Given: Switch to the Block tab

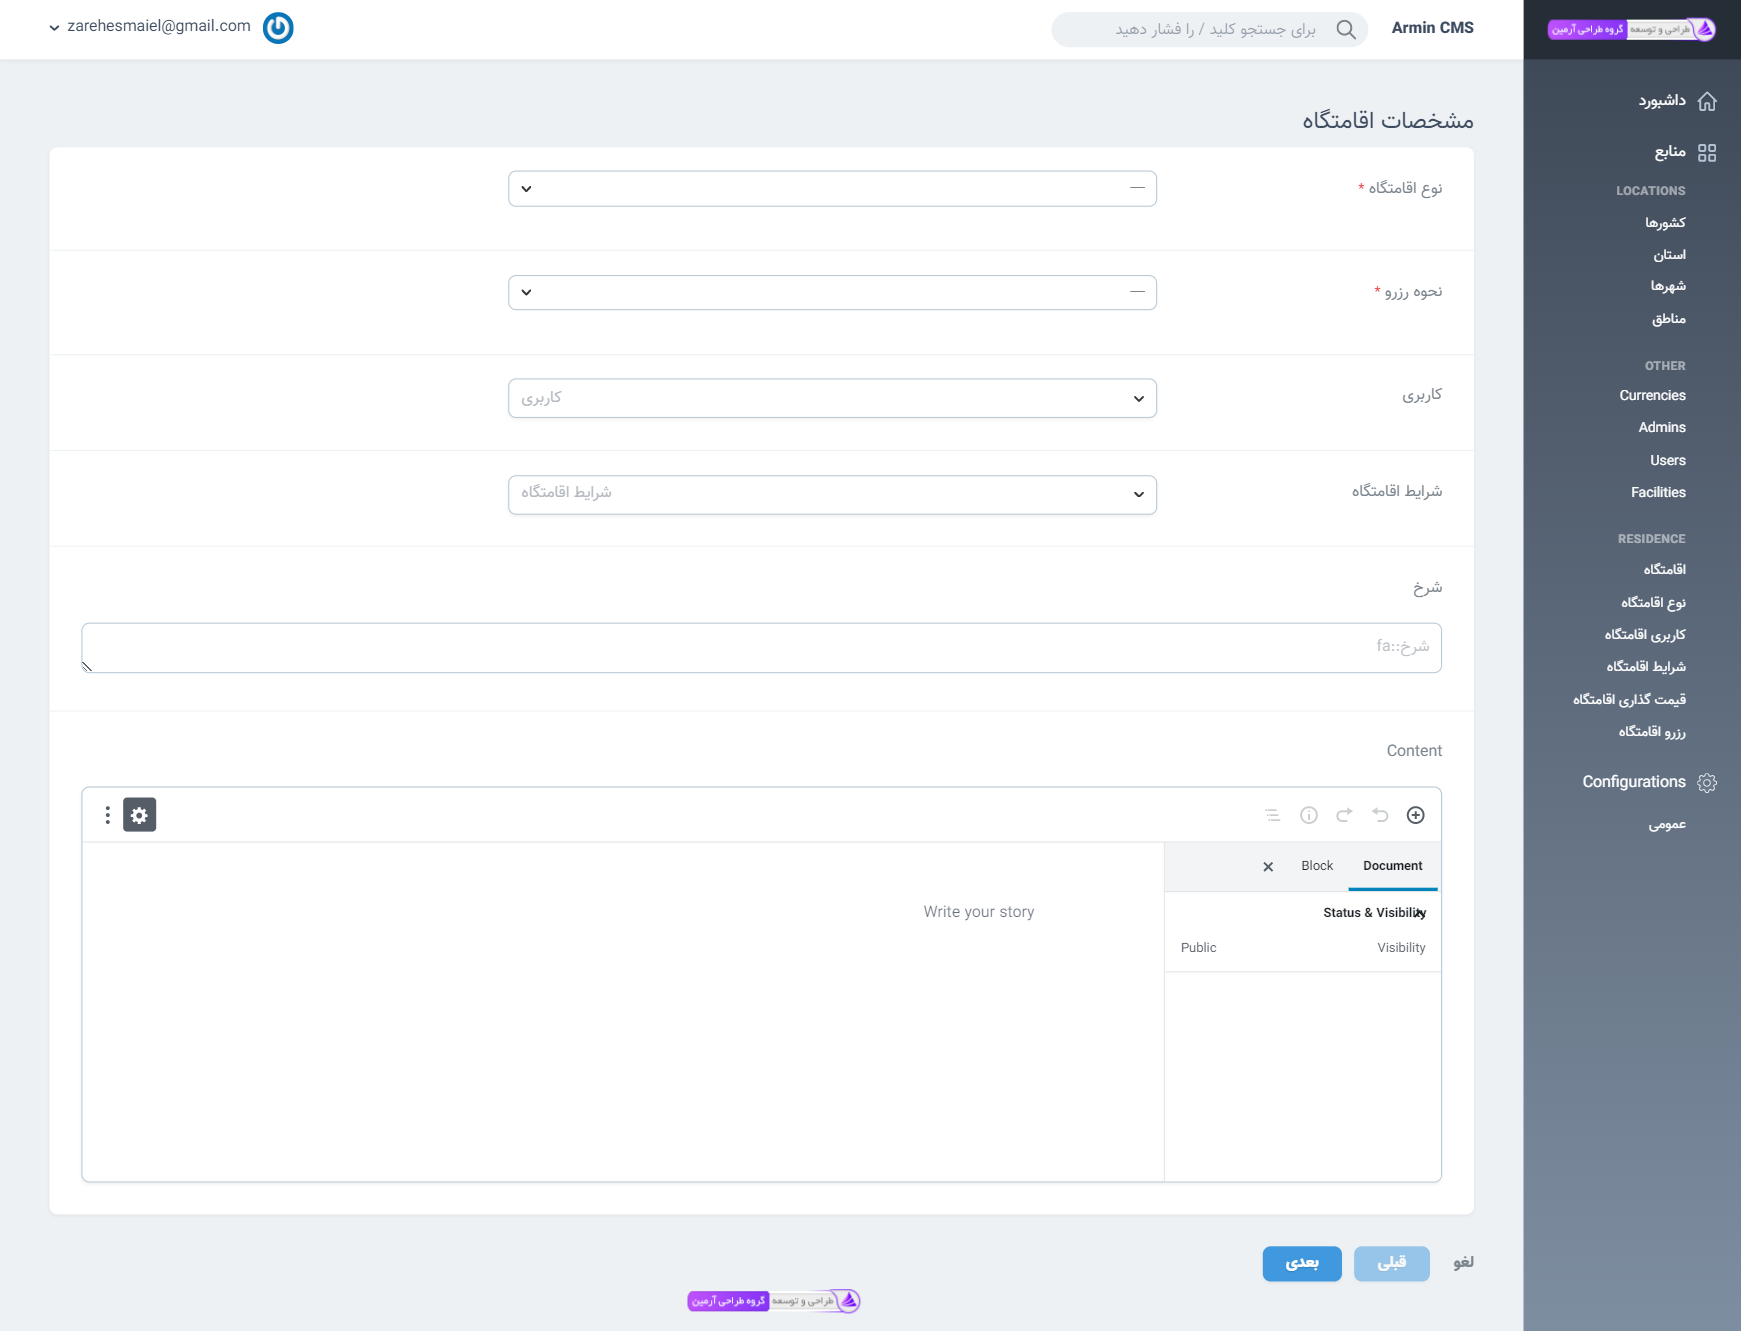Looking at the screenshot, I should click(x=1316, y=866).
